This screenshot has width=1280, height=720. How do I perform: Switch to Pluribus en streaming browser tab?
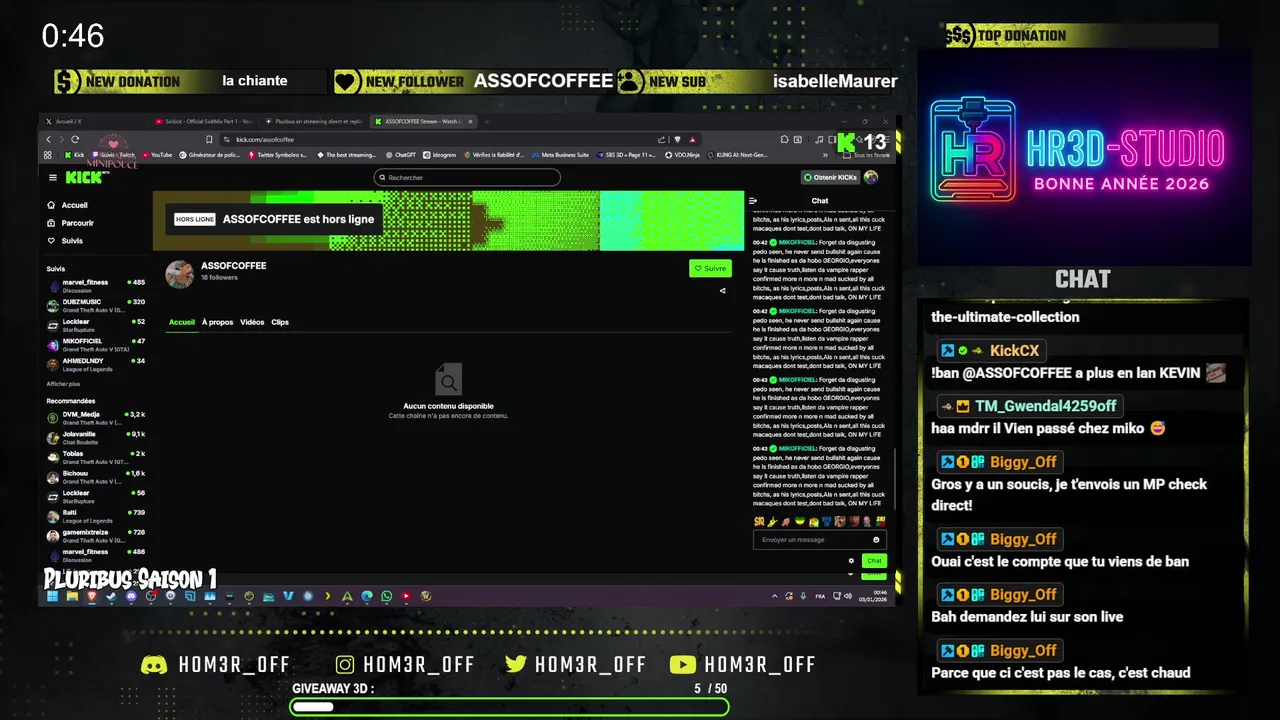(x=314, y=121)
